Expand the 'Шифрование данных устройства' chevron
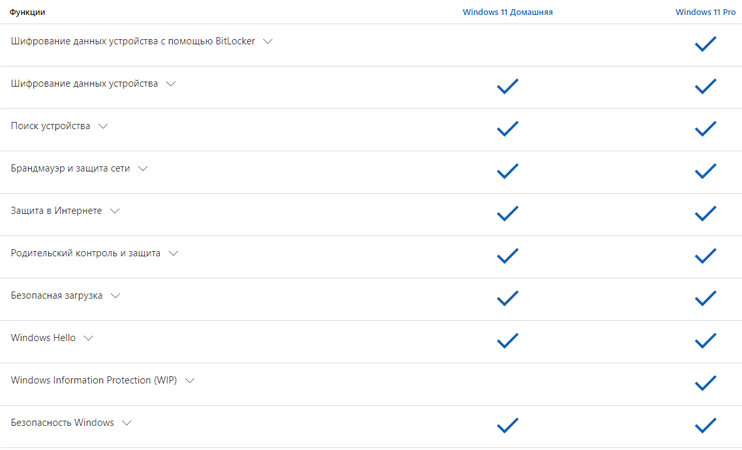 click(x=171, y=84)
